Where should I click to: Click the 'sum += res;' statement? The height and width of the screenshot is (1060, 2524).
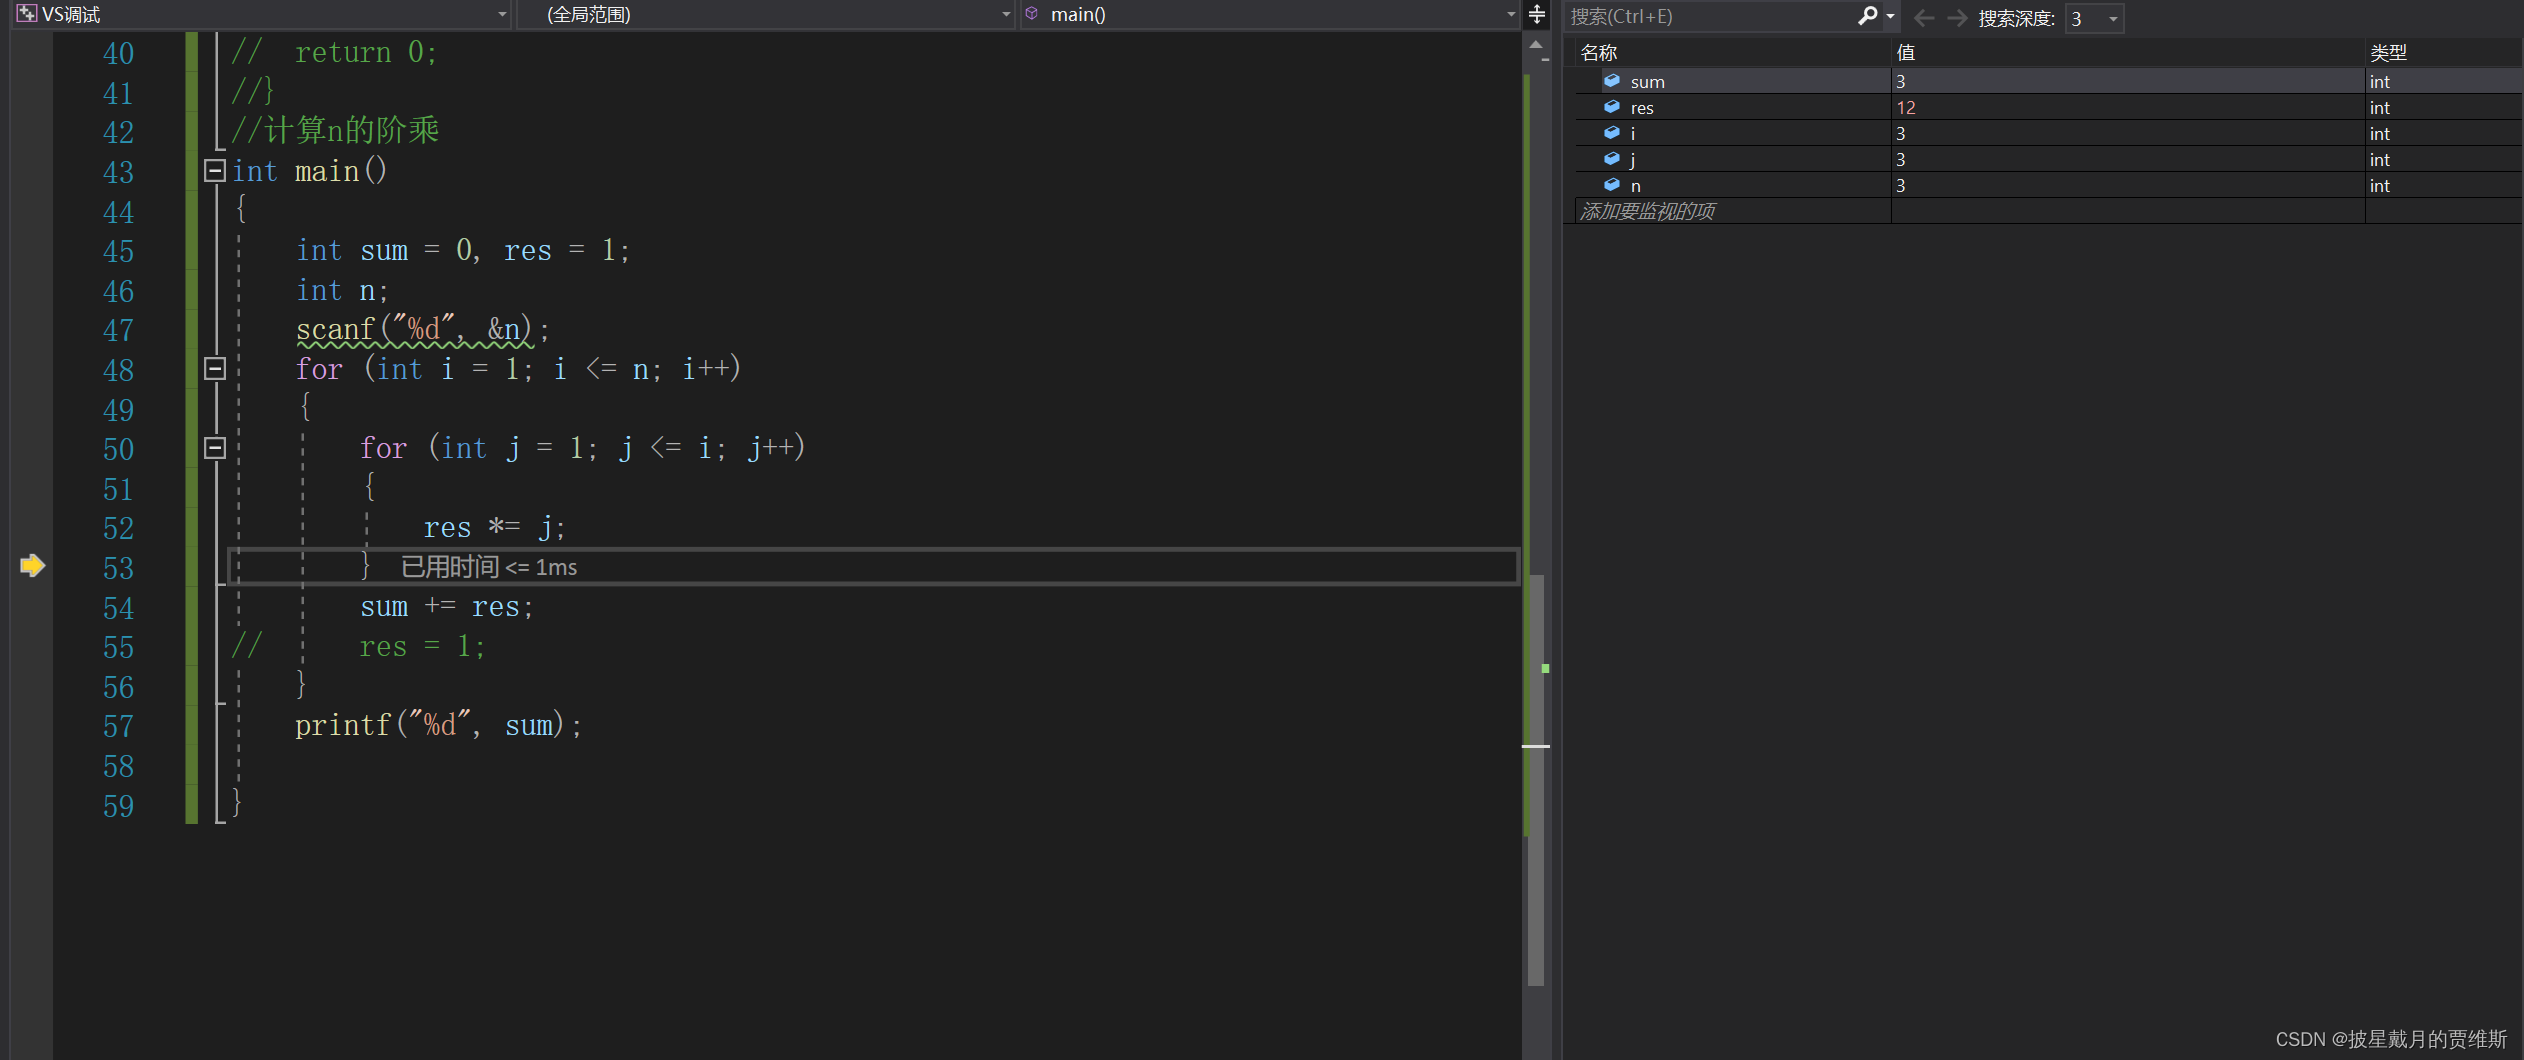tap(447, 607)
